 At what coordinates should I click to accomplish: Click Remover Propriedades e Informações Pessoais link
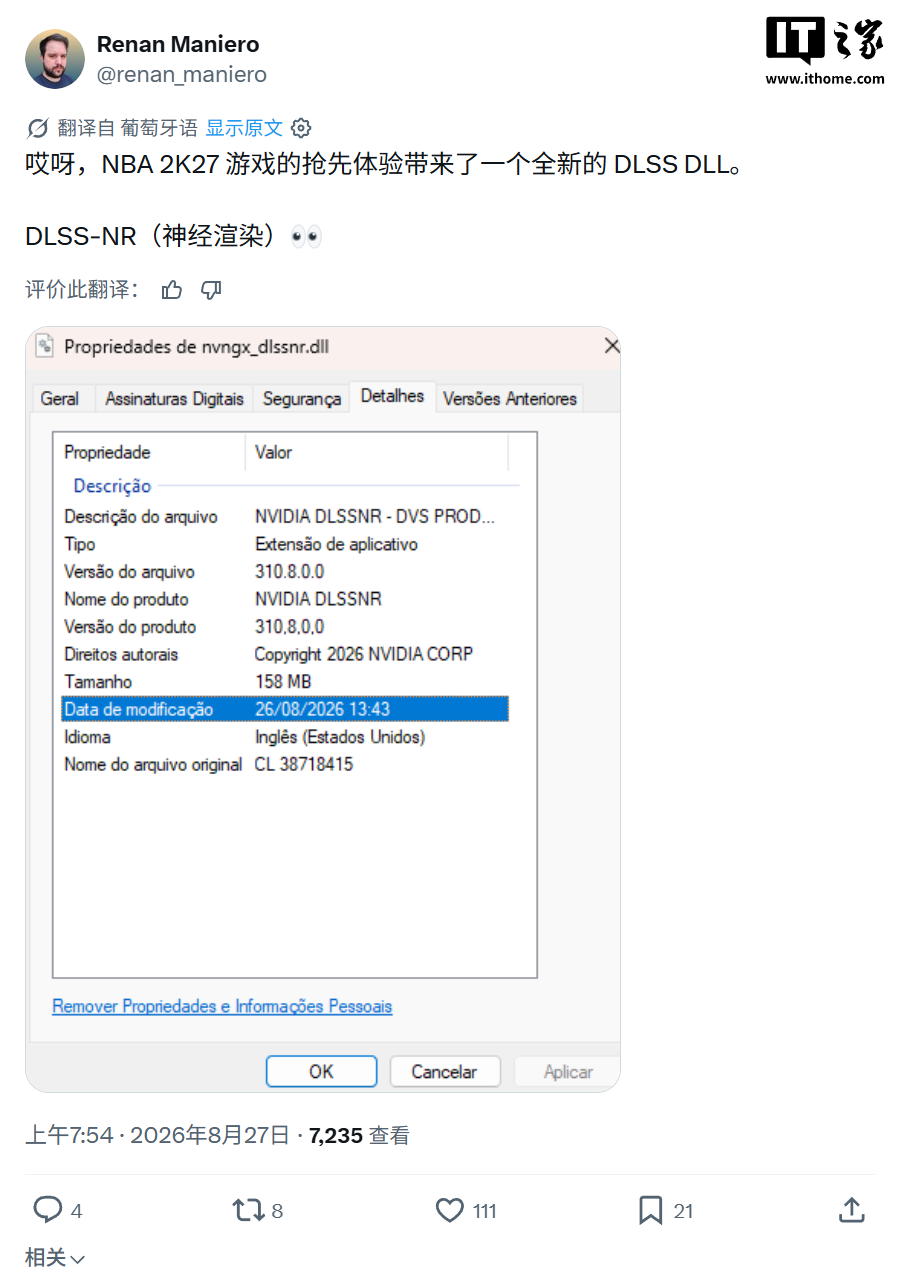click(x=222, y=1006)
